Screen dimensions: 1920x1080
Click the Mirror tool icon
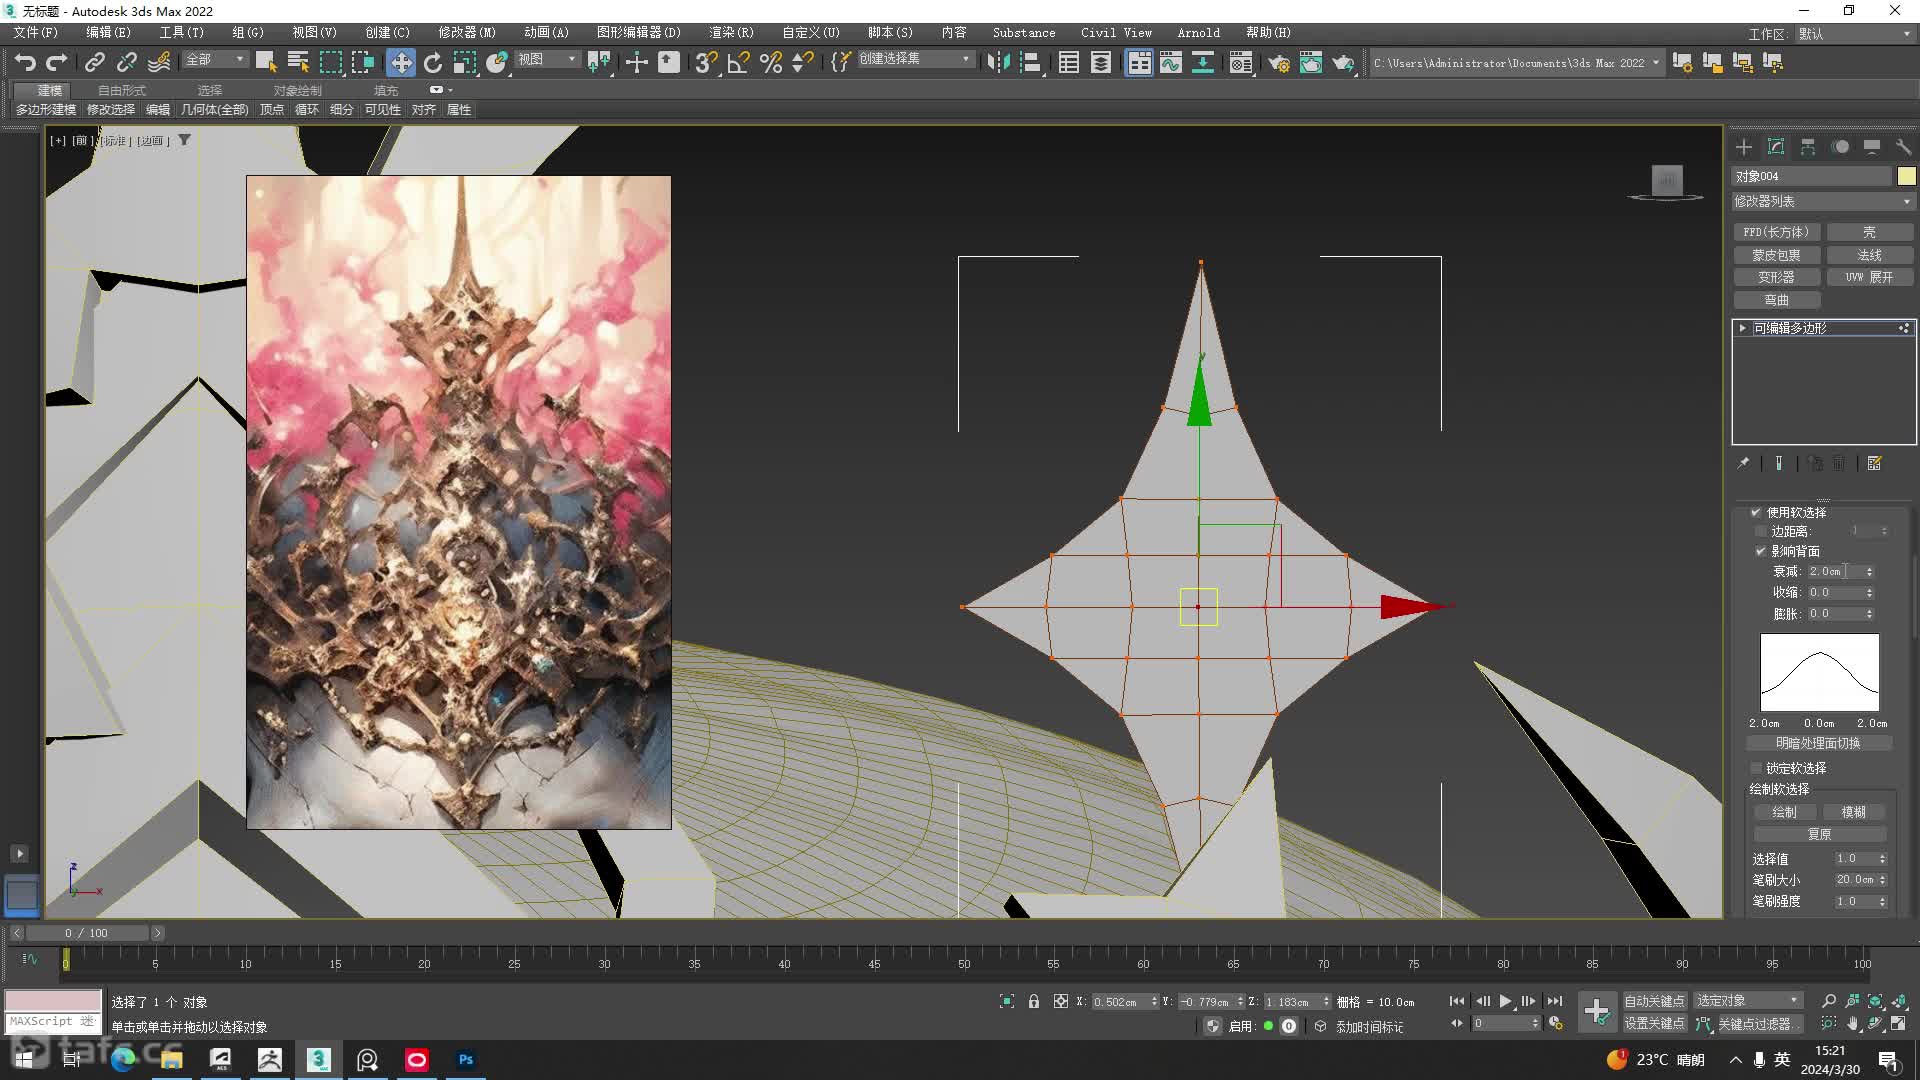point(998,62)
